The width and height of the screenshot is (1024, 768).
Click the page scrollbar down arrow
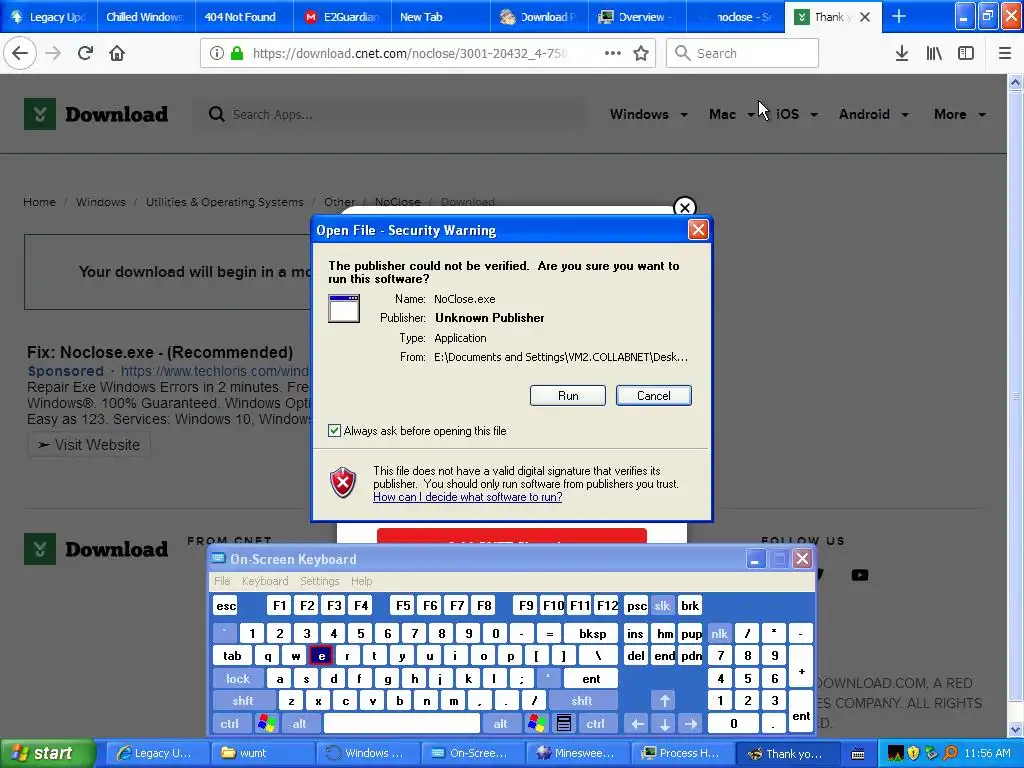coord(1015,729)
